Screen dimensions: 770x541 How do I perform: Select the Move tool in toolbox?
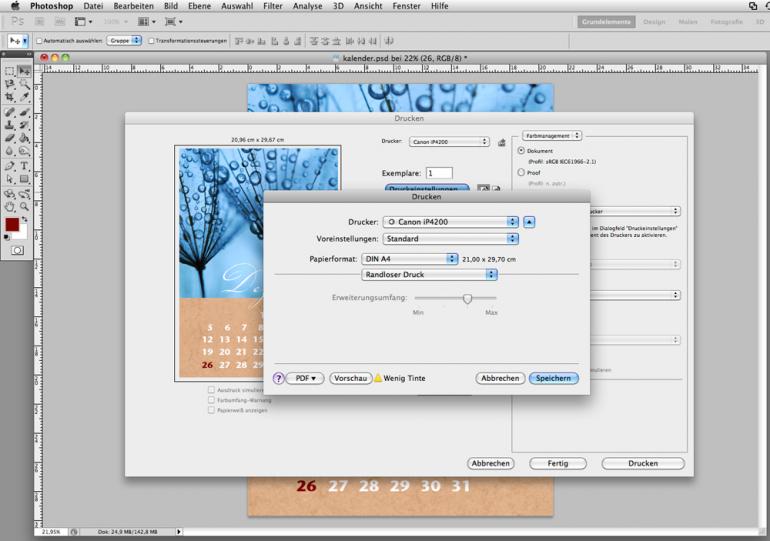coord(24,71)
